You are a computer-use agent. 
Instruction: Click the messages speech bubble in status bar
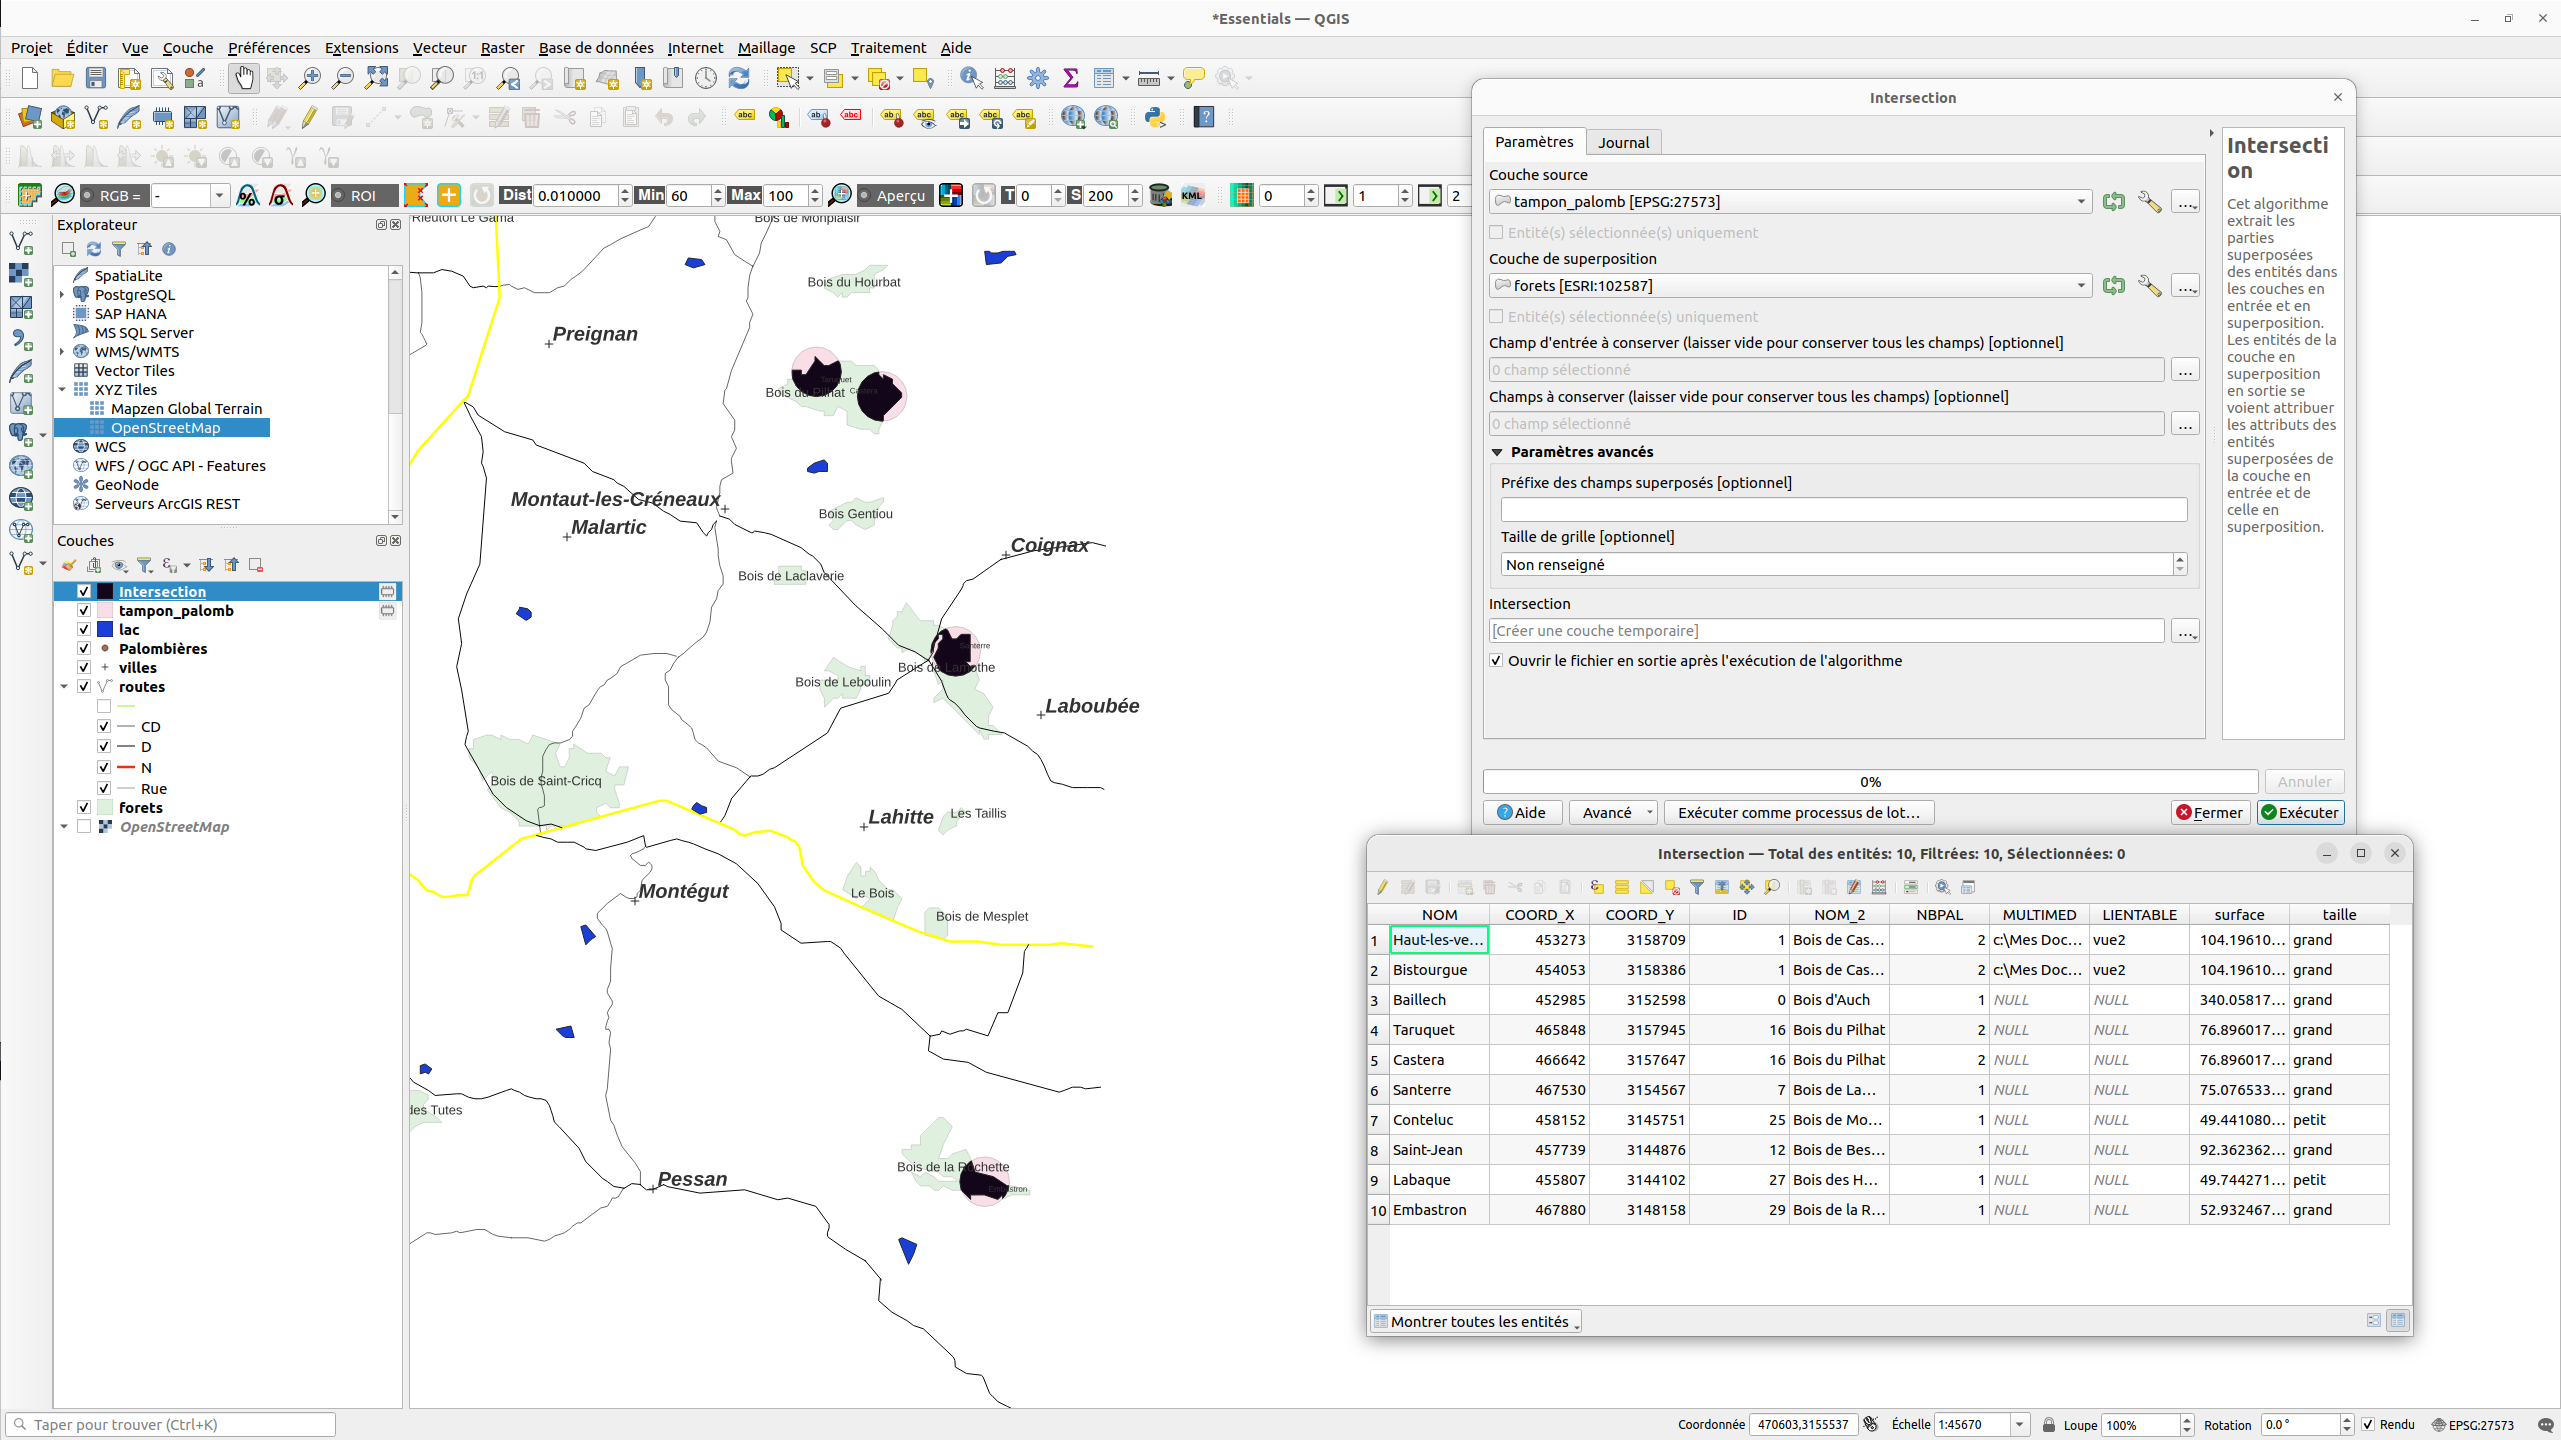2546,1425
